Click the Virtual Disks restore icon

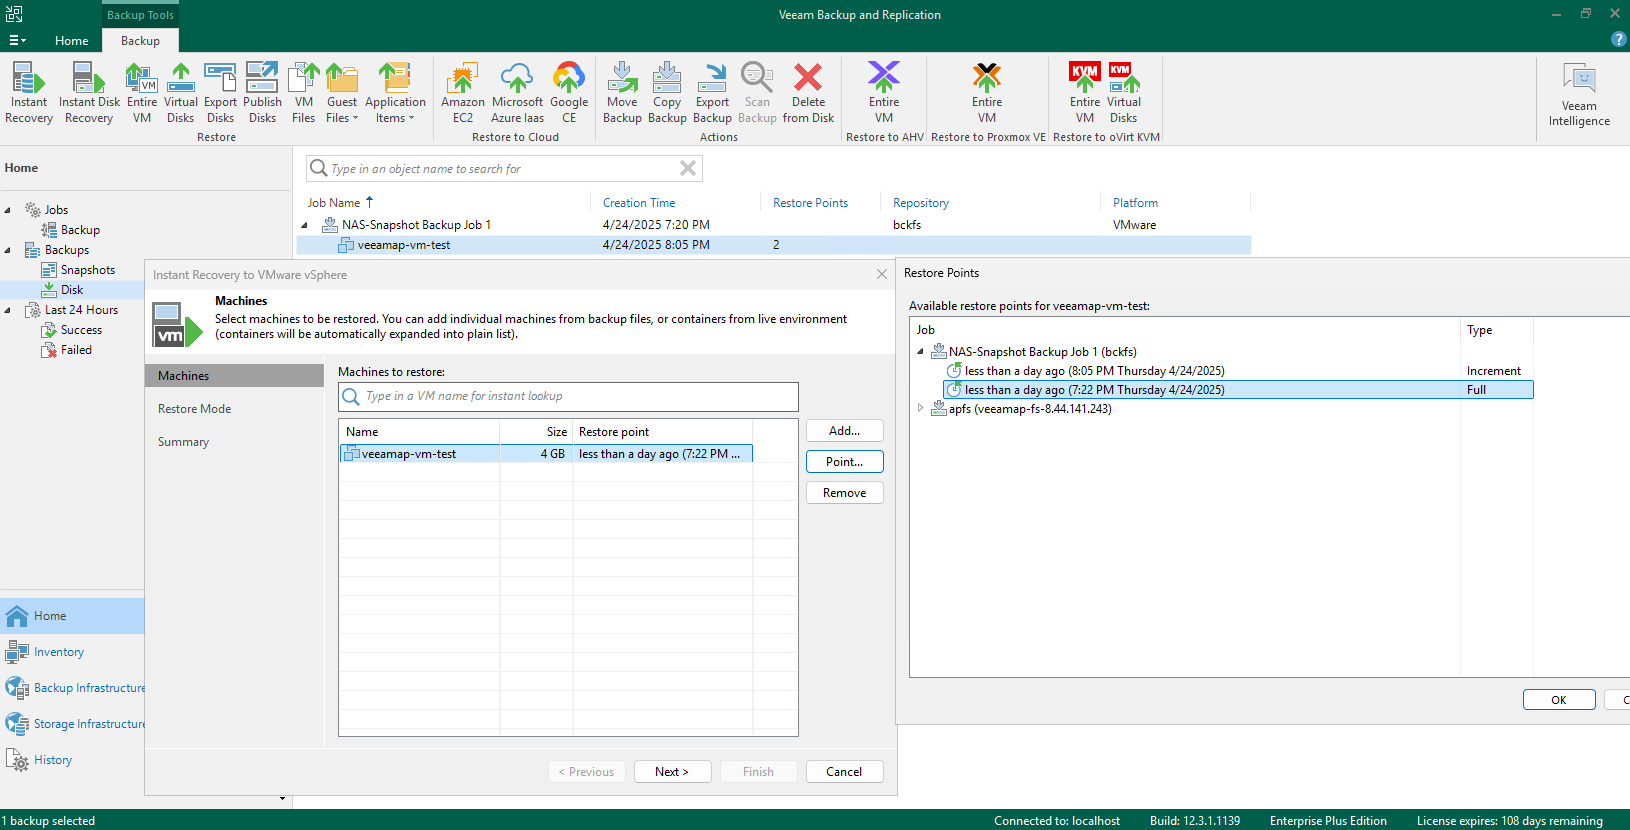pyautogui.click(x=180, y=93)
